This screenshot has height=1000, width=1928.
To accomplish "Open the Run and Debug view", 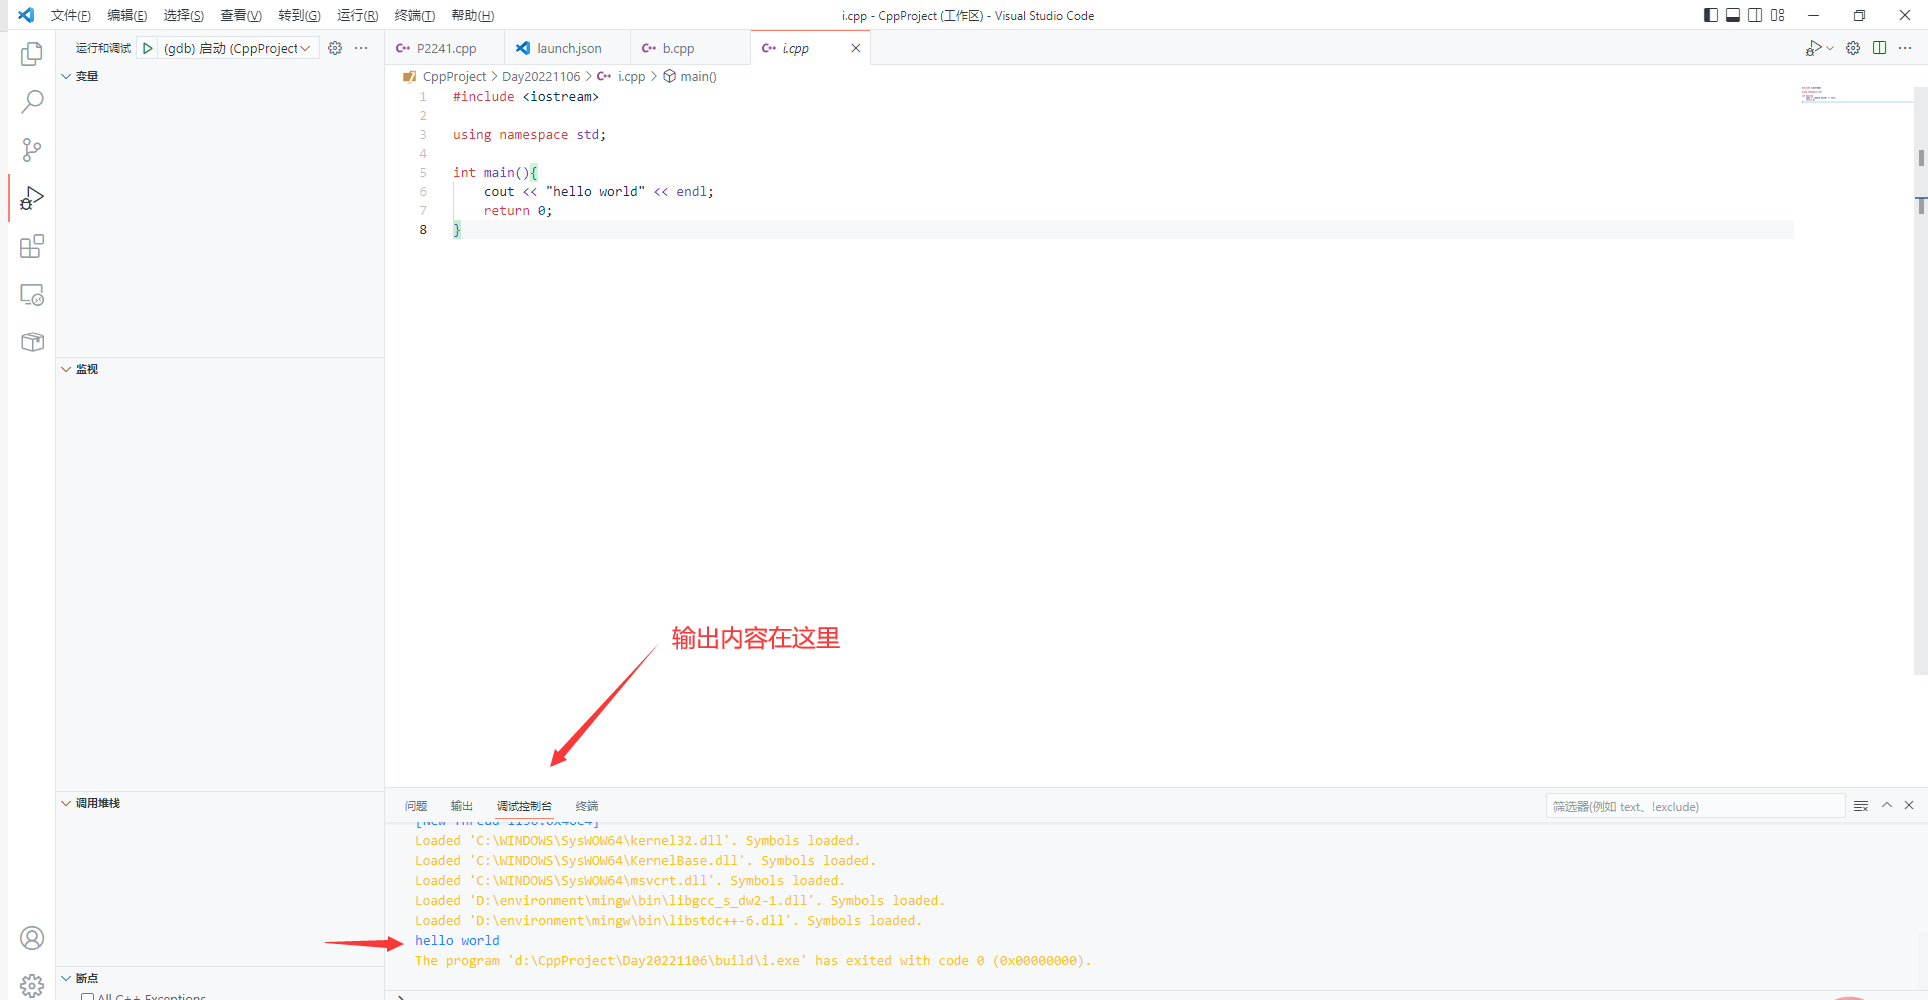I will coord(32,198).
